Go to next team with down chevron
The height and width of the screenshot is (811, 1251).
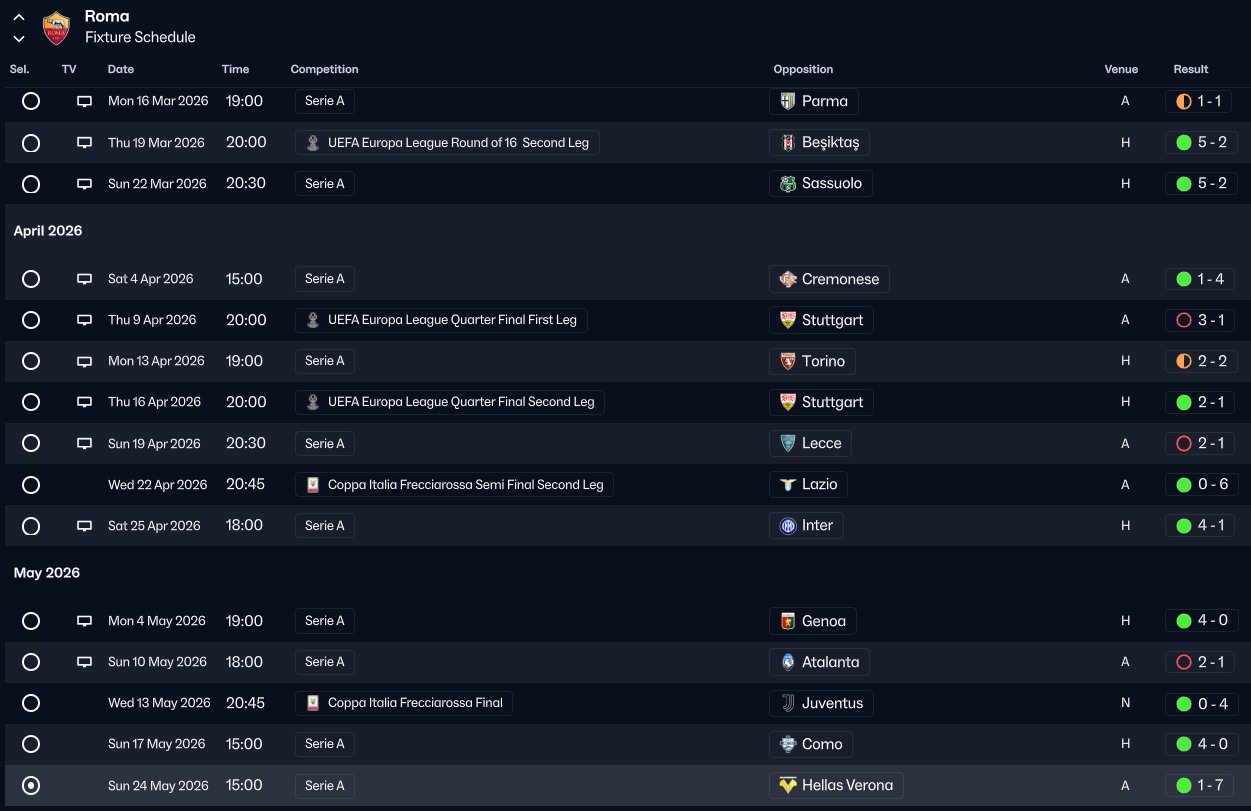19,38
